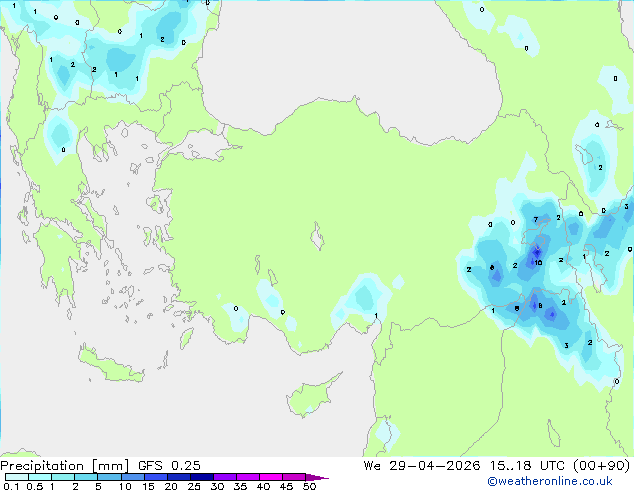The width and height of the screenshot is (634, 490).
Task: Select the 5–10 mm legend color box
Action: click(109, 477)
